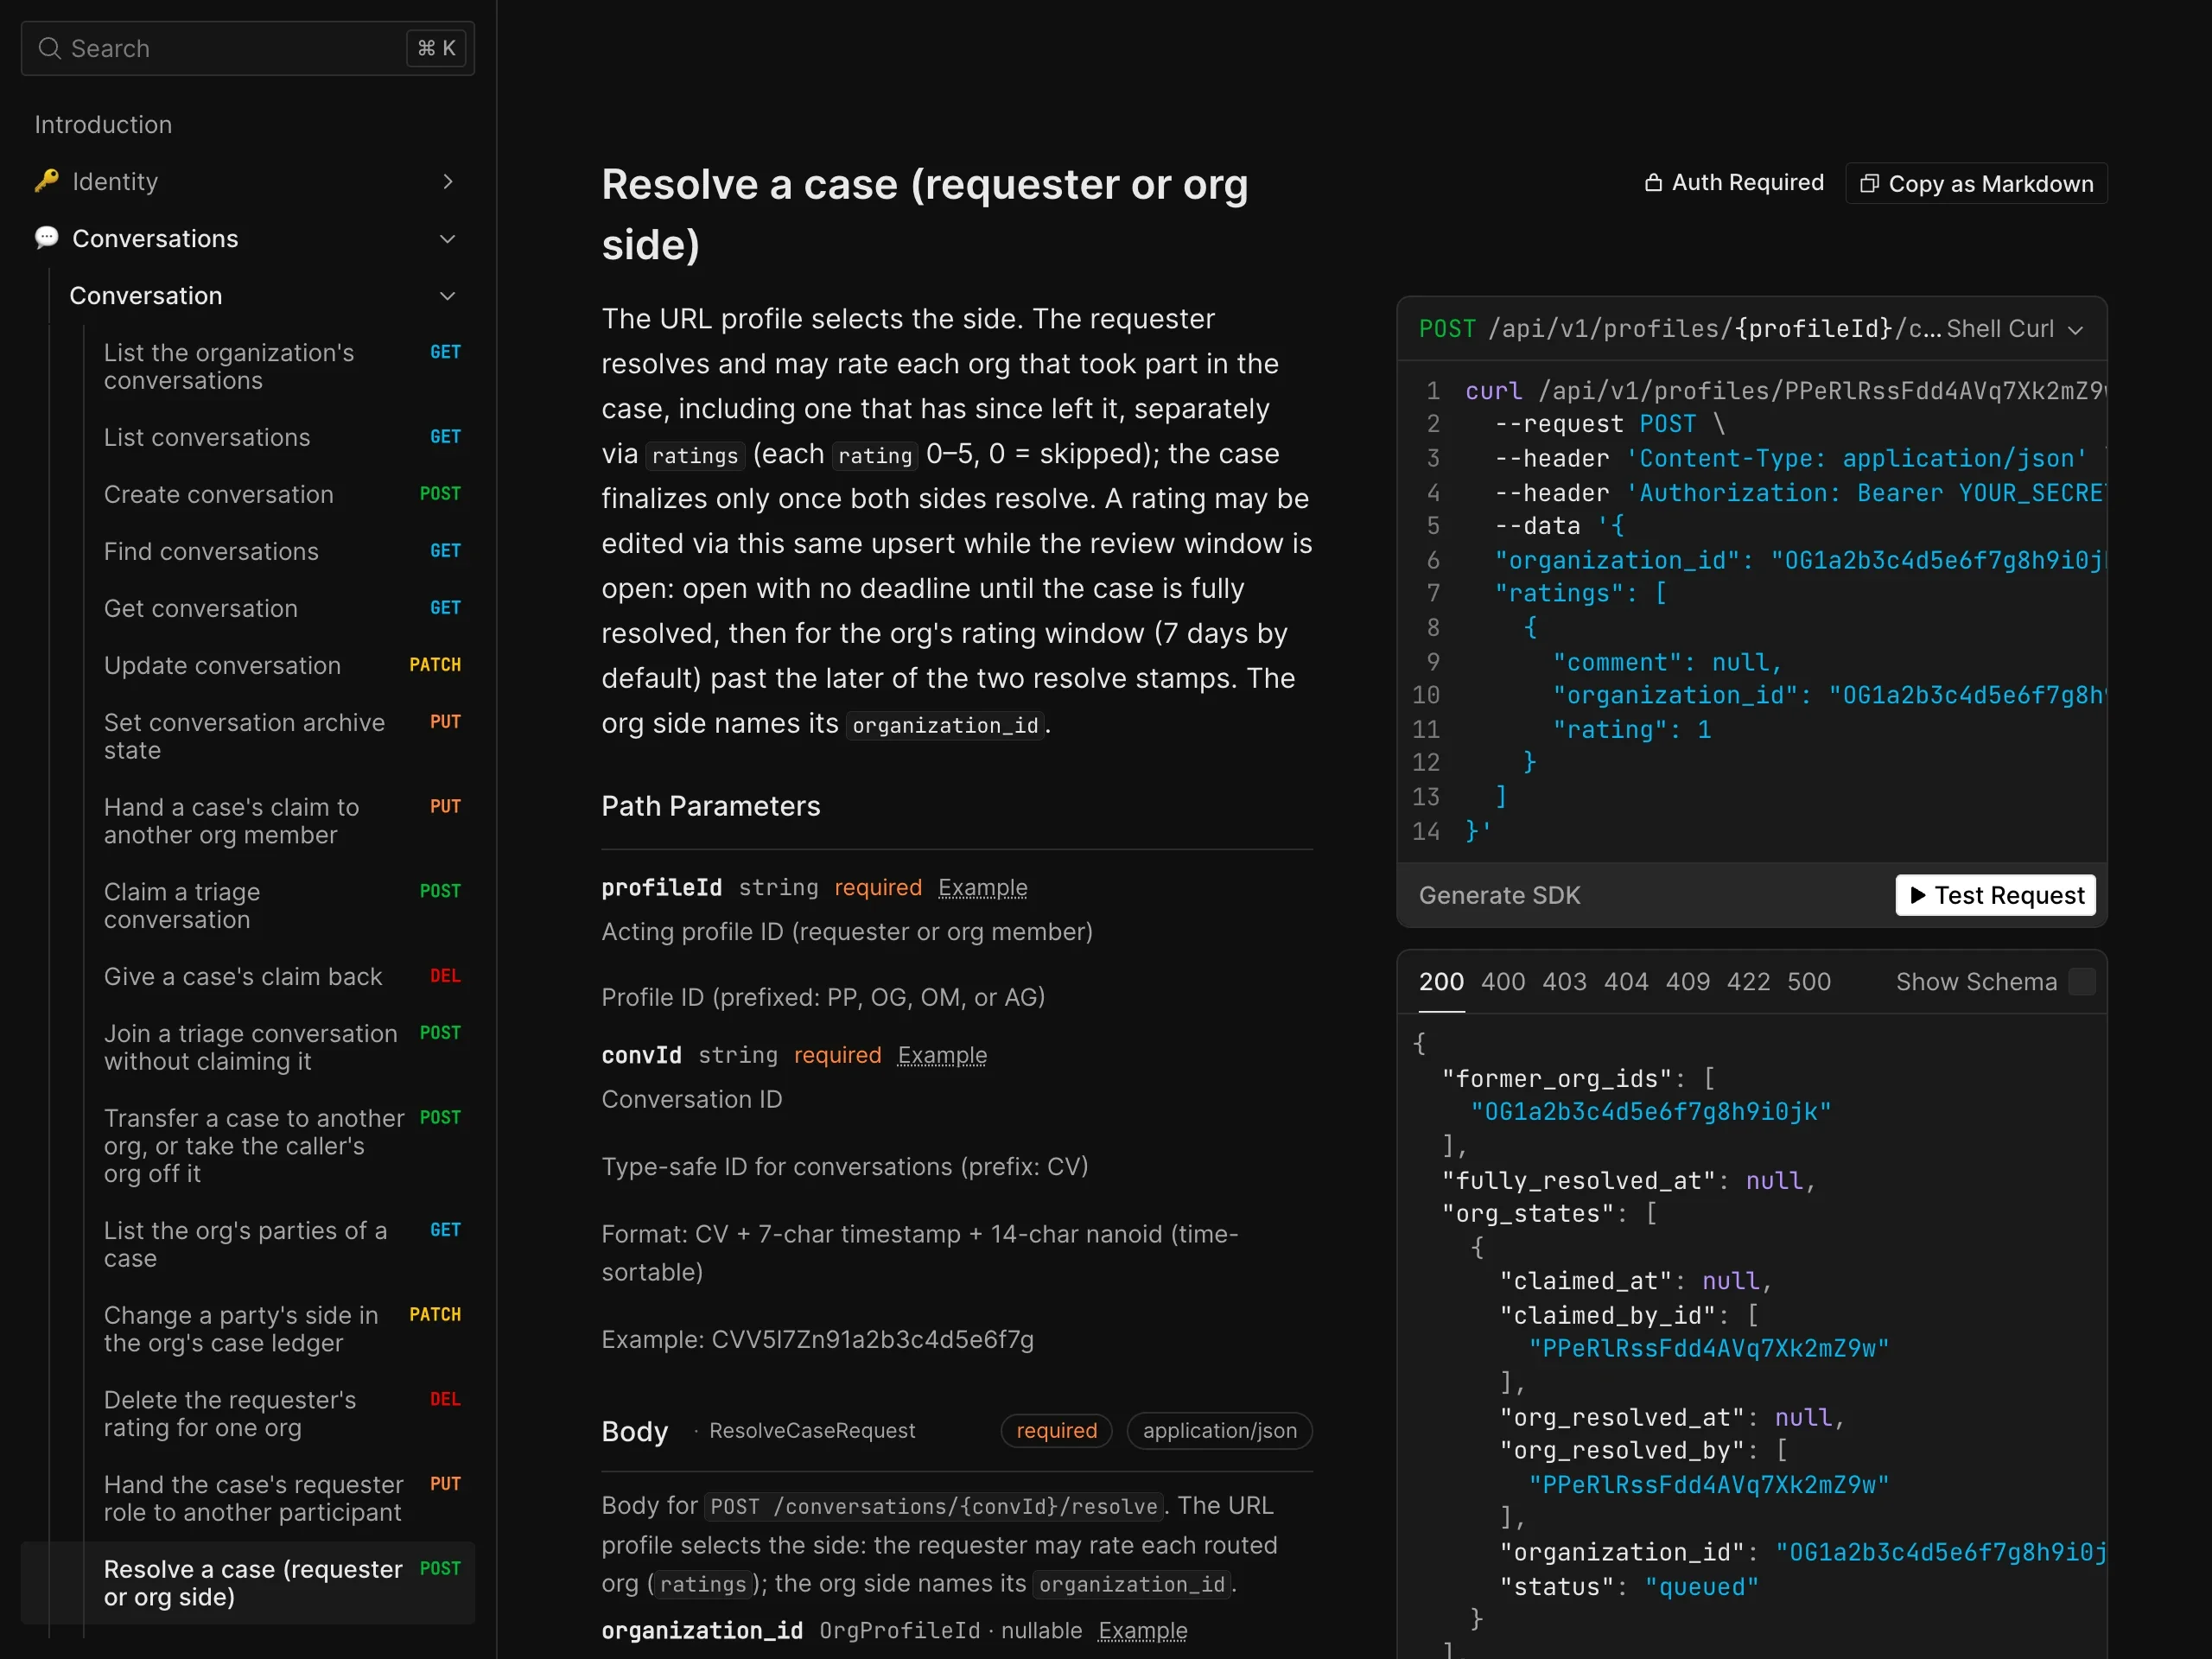Switch to the 500 response tab
The height and width of the screenshot is (1659, 2212).
(1809, 982)
